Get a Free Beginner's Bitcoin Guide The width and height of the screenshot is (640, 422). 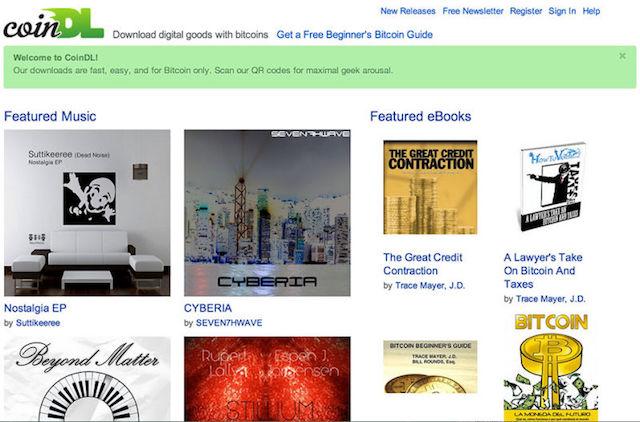[354, 35]
